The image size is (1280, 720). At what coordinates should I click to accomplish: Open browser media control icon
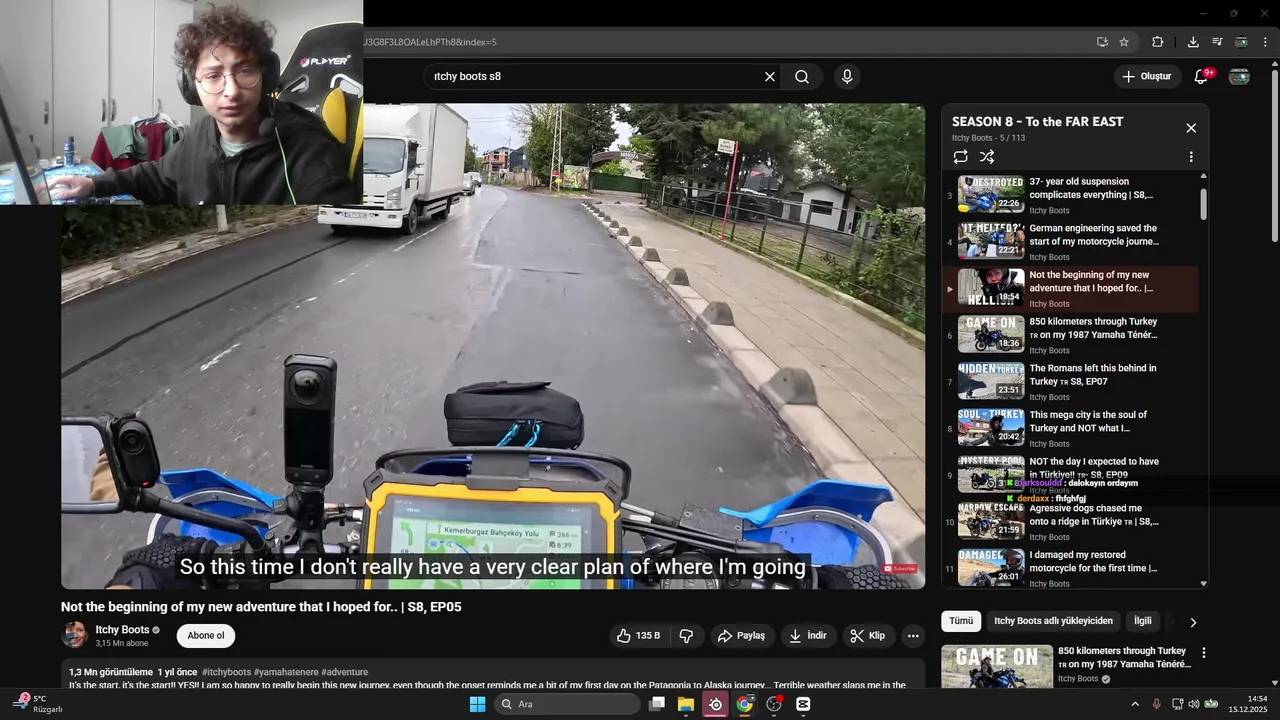1217,42
